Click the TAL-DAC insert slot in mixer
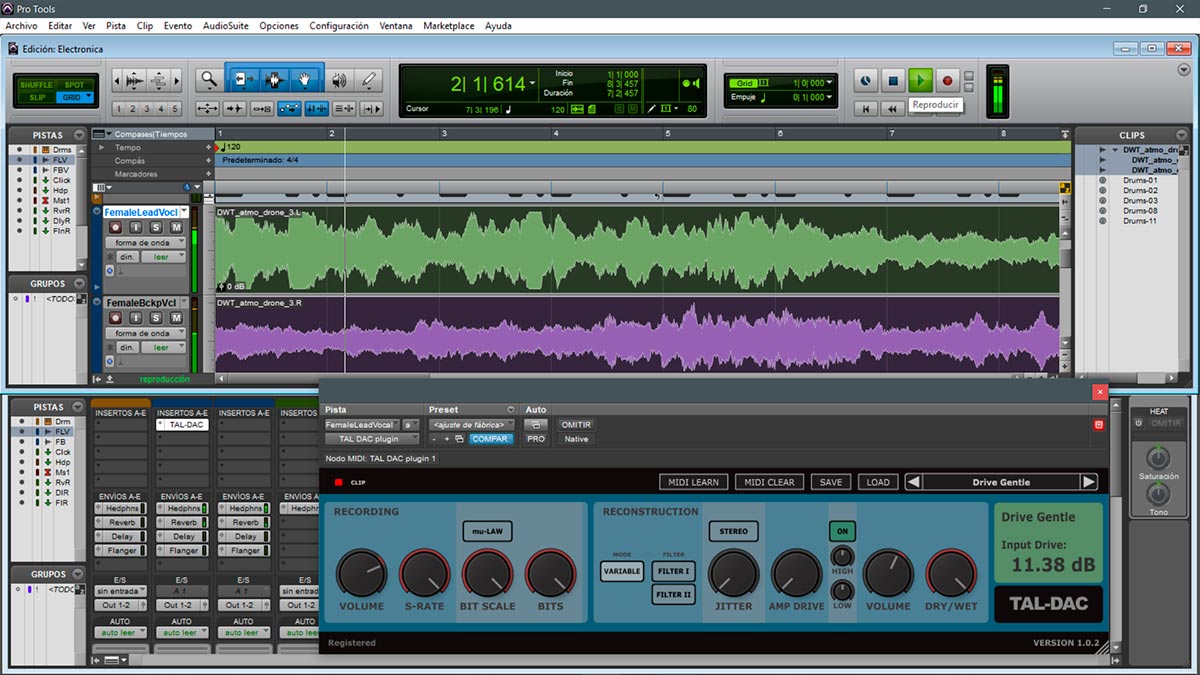Screen dimensions: 1200x675 [181, 424]
